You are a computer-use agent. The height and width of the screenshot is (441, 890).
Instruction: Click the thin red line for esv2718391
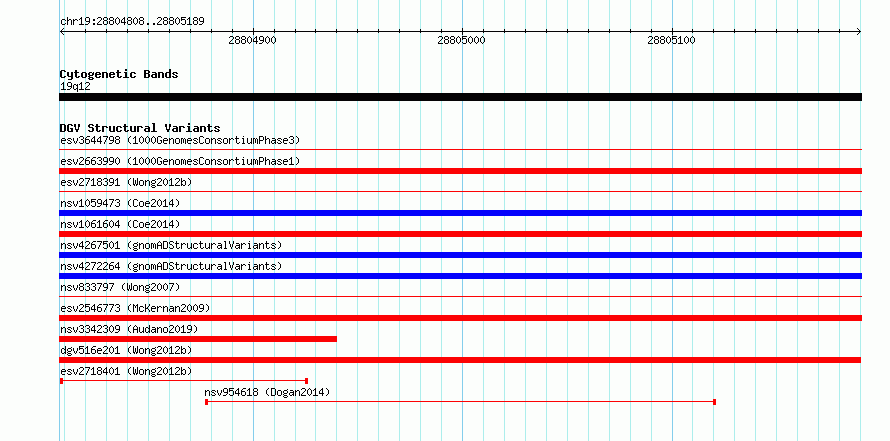click(x=460, y=192)
